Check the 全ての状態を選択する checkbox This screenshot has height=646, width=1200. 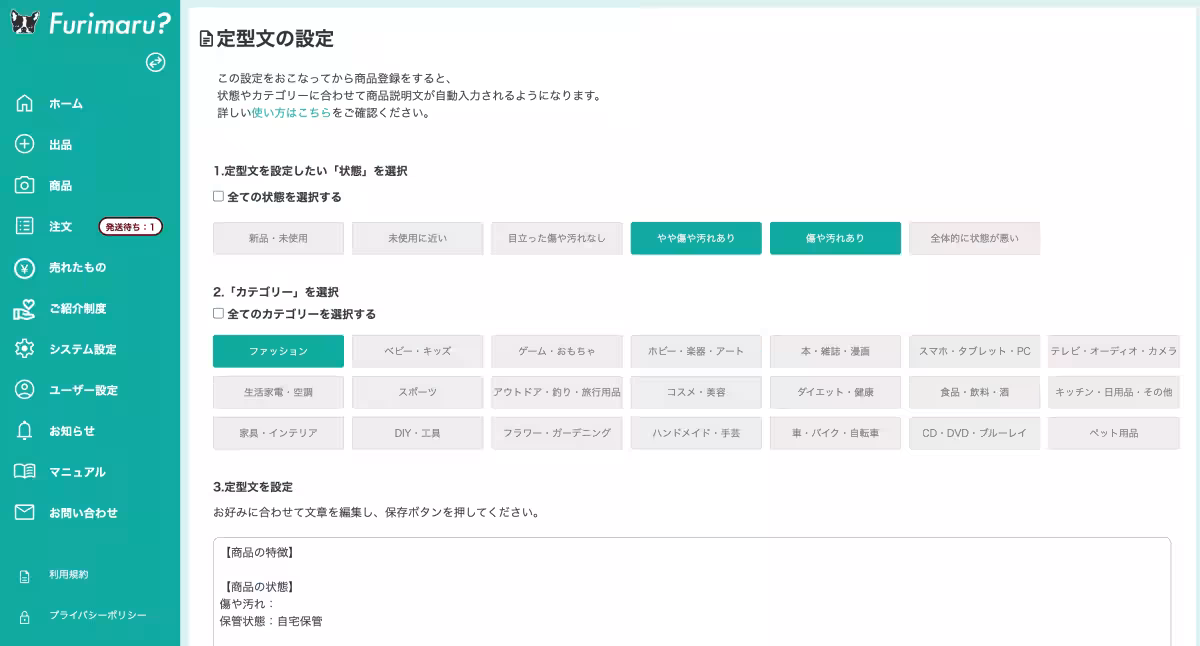(x=217, y=196)
